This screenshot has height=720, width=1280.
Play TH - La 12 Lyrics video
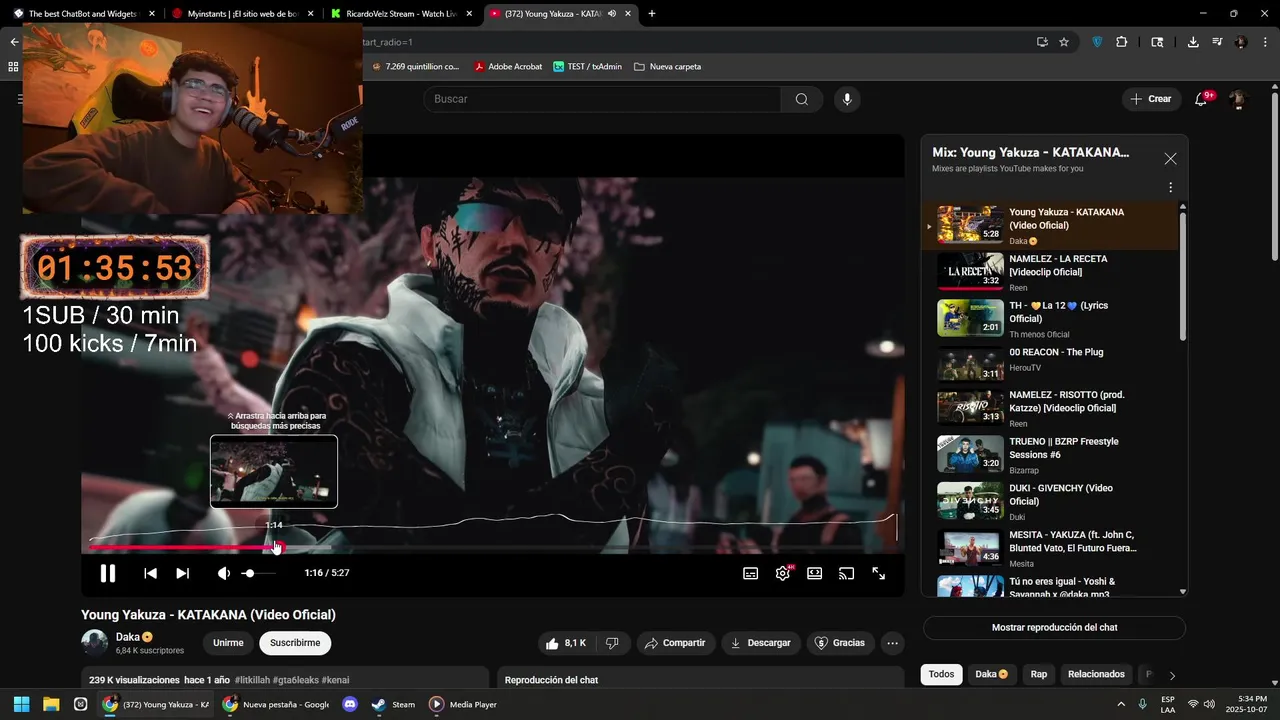1050,319
